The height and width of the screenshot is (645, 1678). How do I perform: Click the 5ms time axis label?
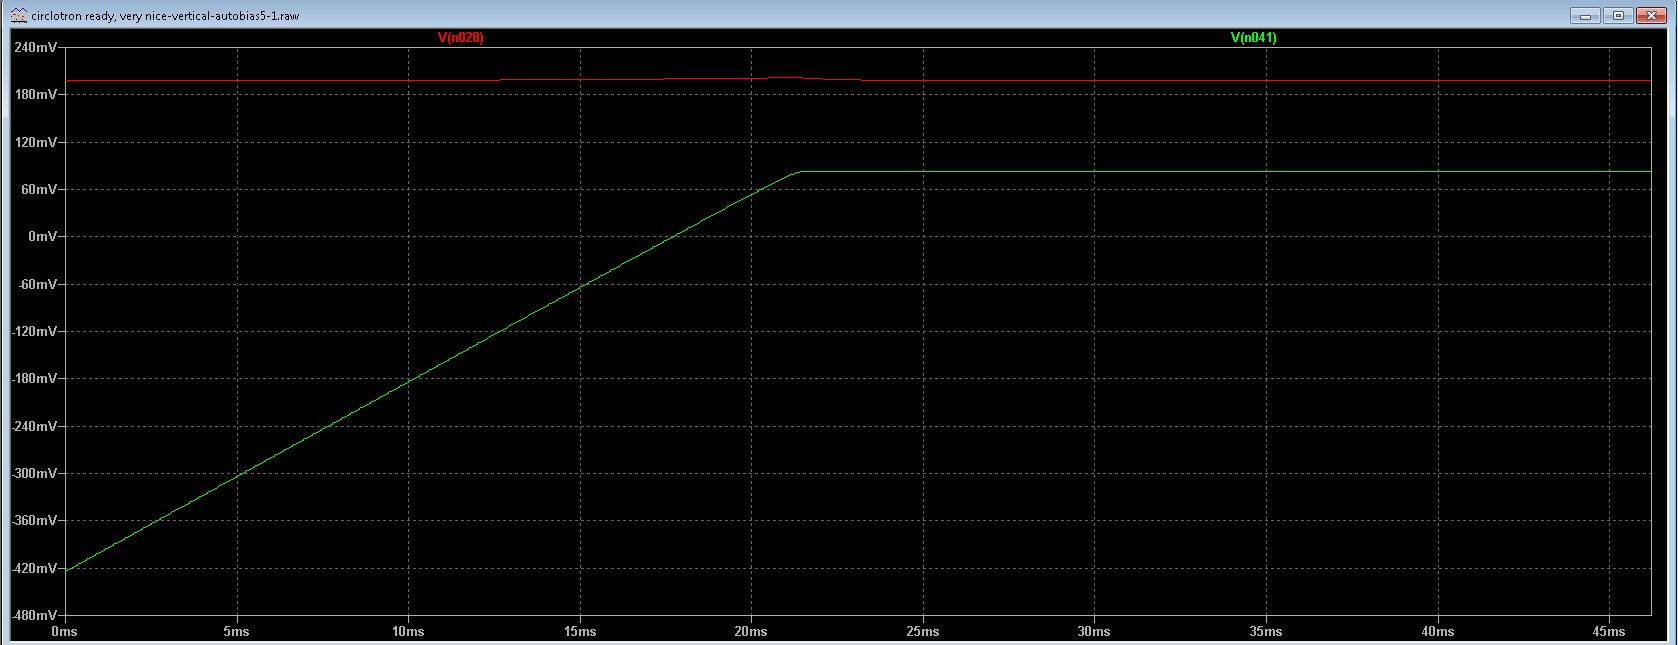pyautogui.click(x=236, y=632)
